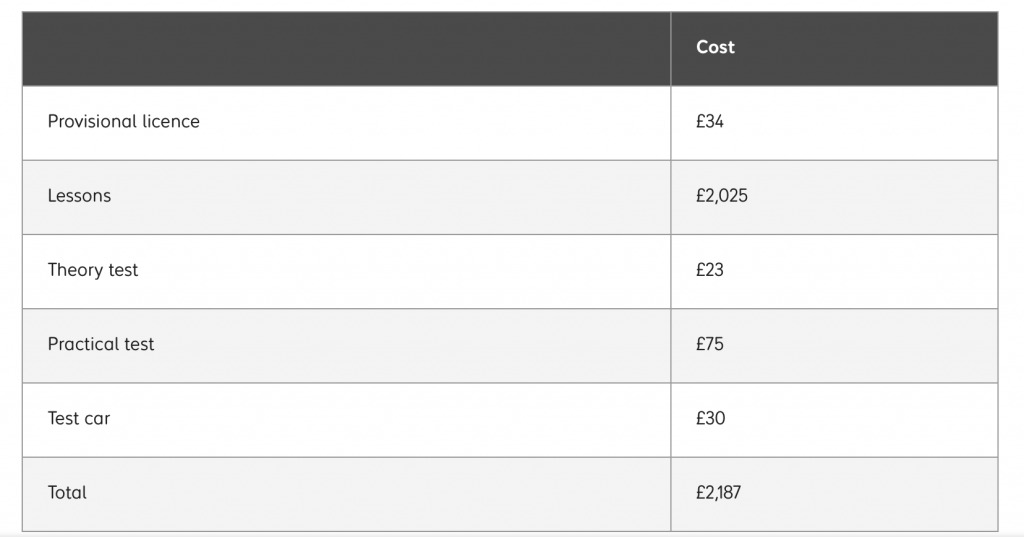
Task: Click blank area in Lessons cost cell
Action: 875,197
